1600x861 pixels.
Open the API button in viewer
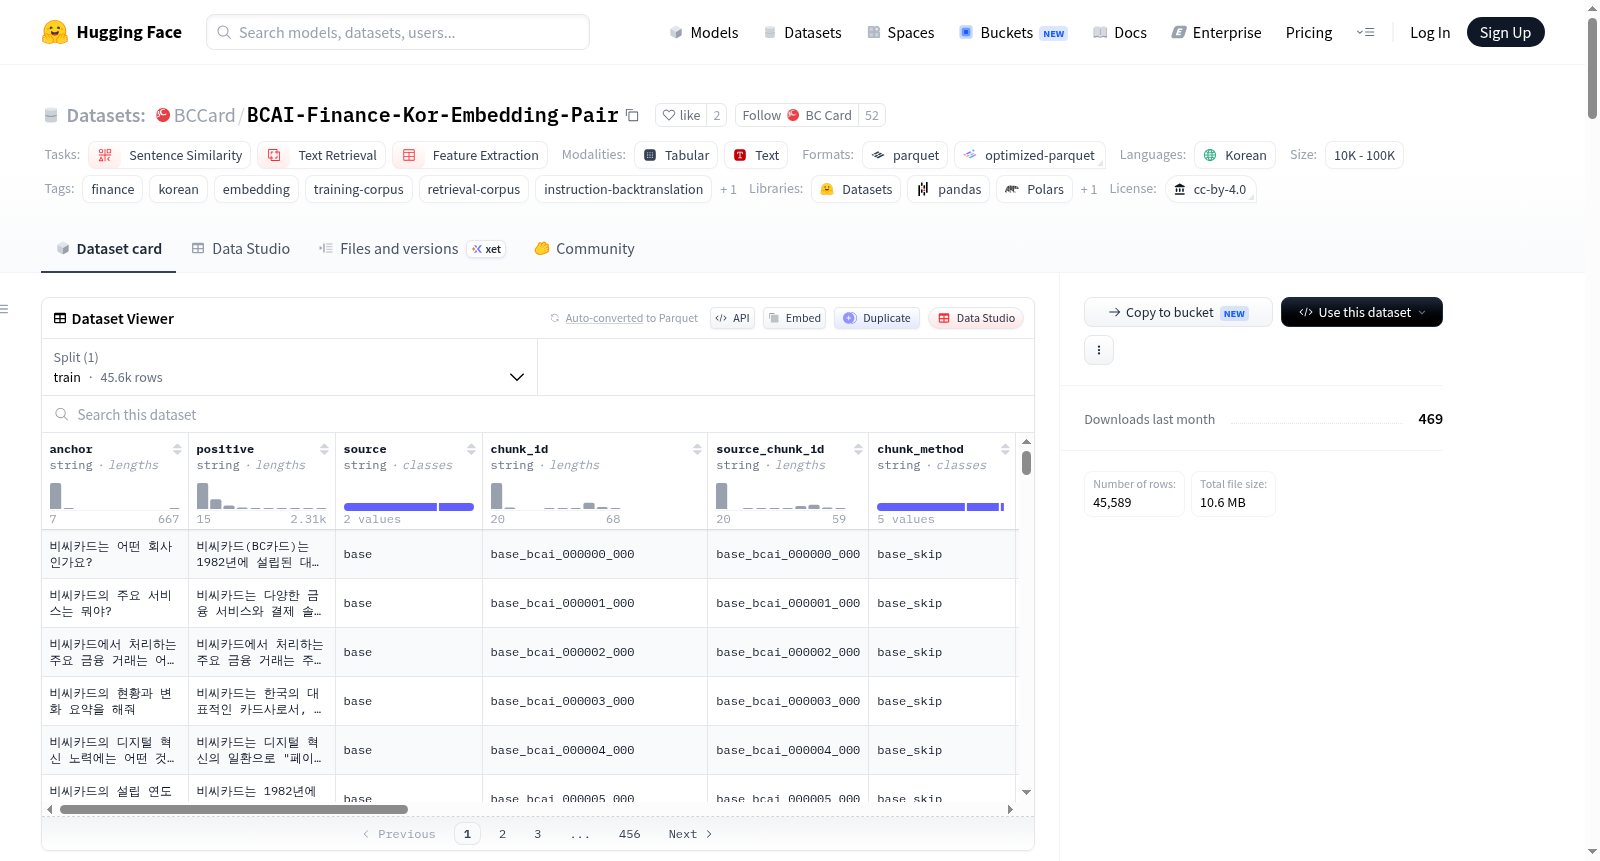[732, 318]
